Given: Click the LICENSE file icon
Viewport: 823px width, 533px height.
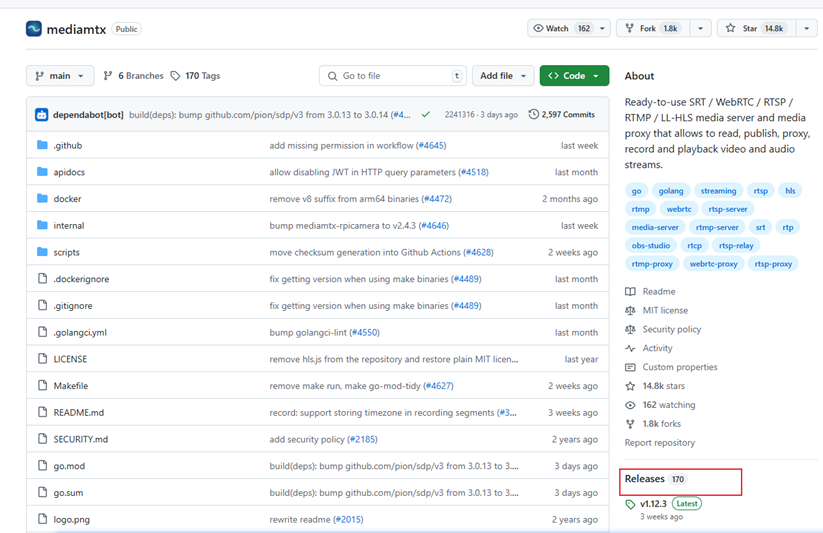Looking at the screenshot, I should (43, 359).
